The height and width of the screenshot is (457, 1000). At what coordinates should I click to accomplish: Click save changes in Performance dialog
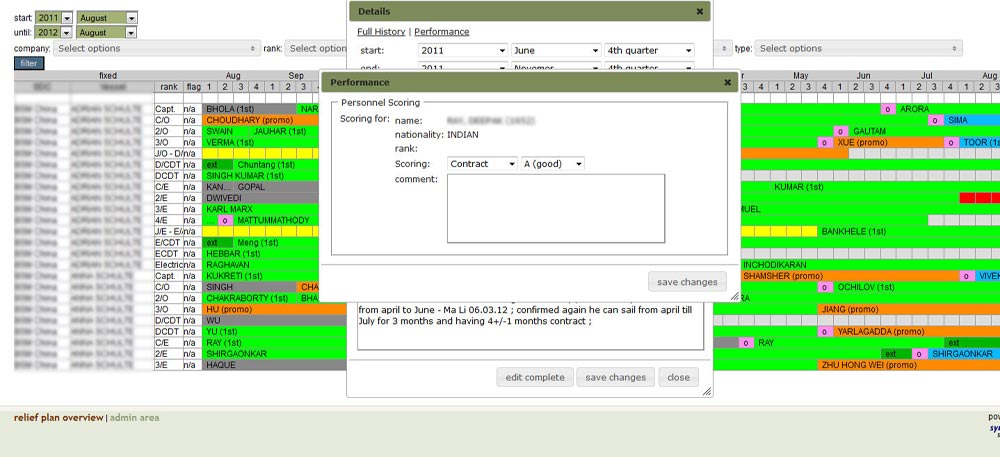[x=687, y=282]
